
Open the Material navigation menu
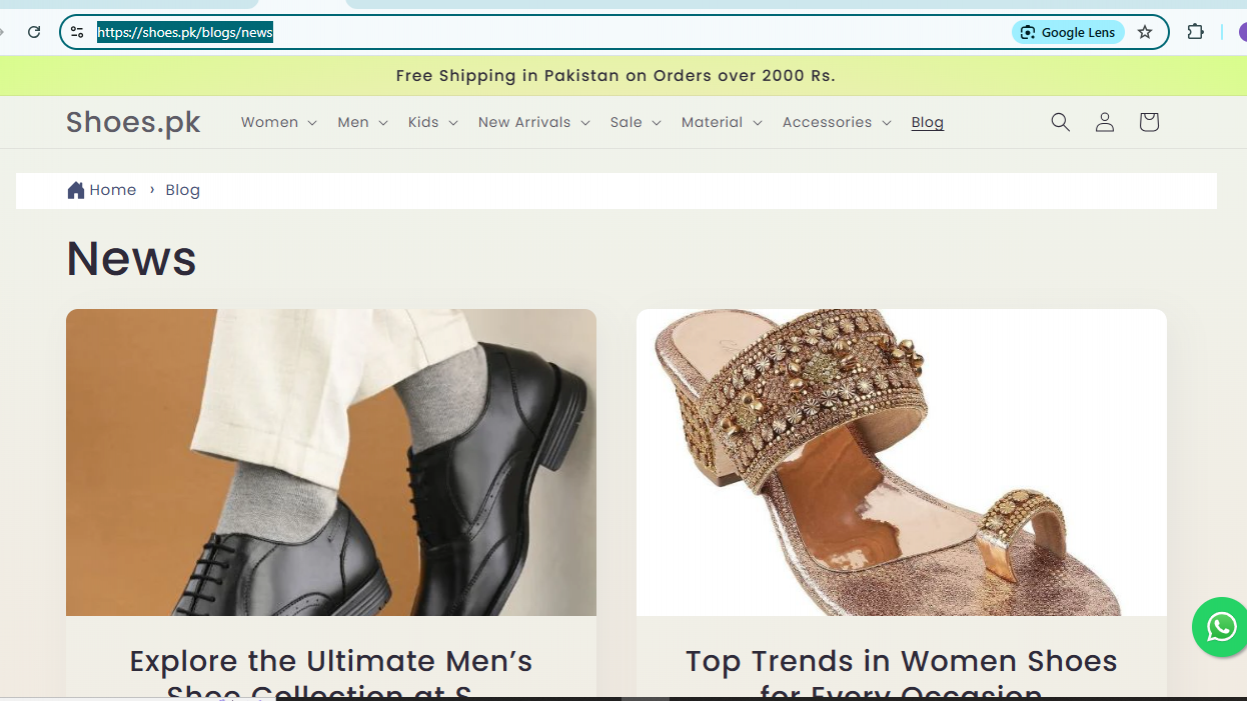pyautogui.click(x=721, y=122)
